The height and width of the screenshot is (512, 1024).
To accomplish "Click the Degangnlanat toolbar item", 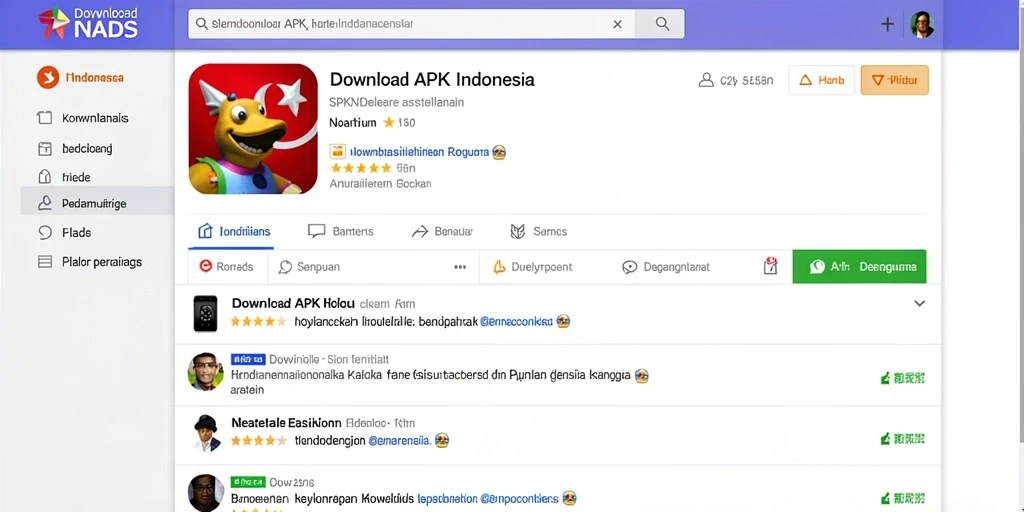I will pos(666,266).
